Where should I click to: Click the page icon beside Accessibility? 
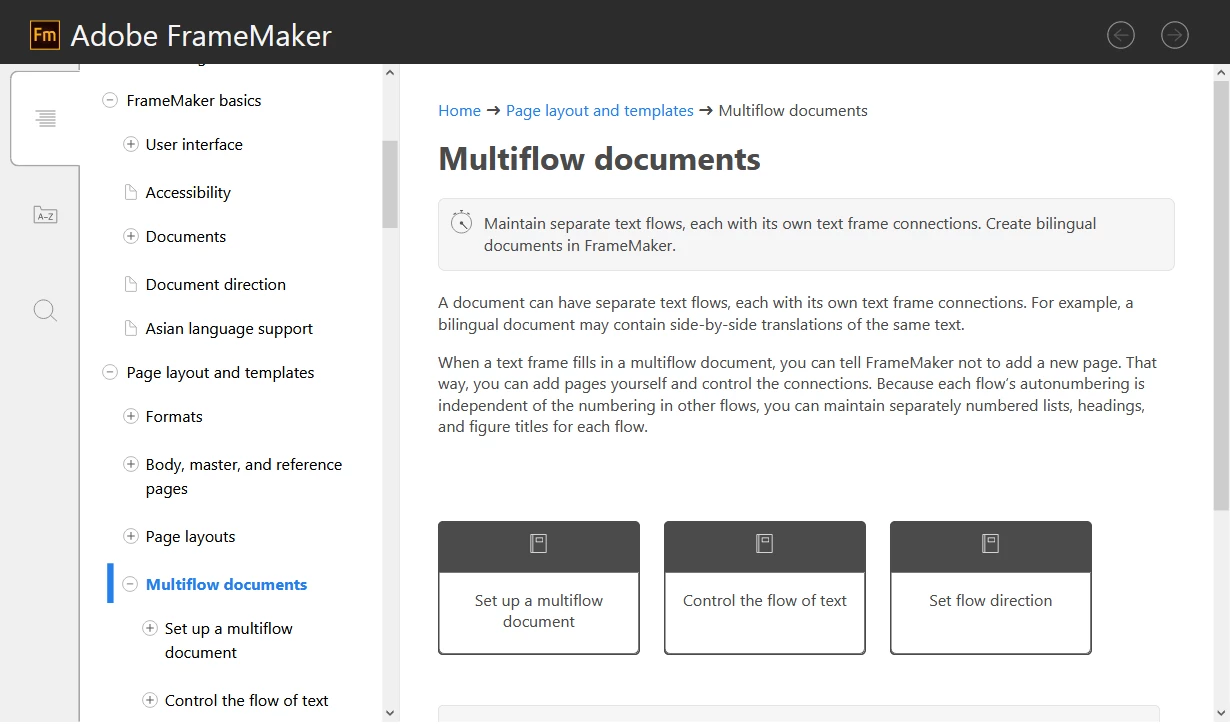(x=130, y=192)
